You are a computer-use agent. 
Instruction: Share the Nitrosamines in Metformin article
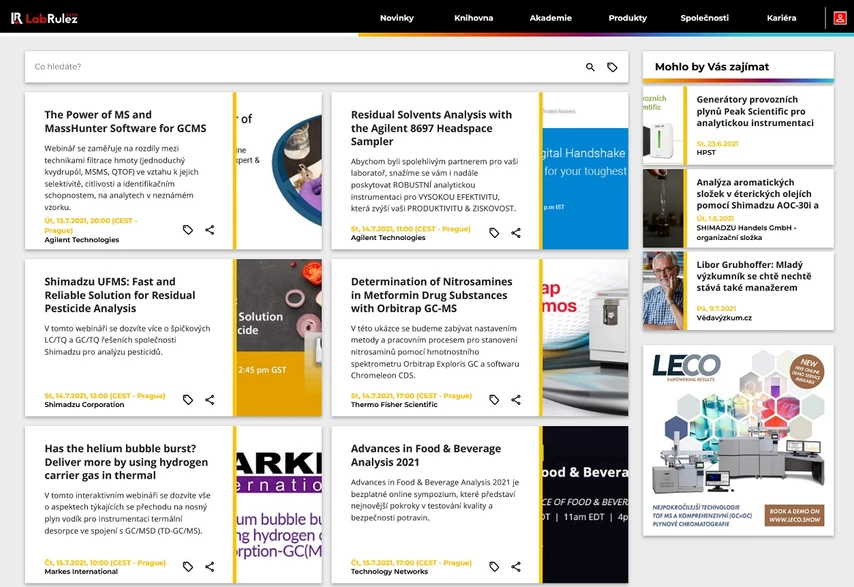click(516, 399)
